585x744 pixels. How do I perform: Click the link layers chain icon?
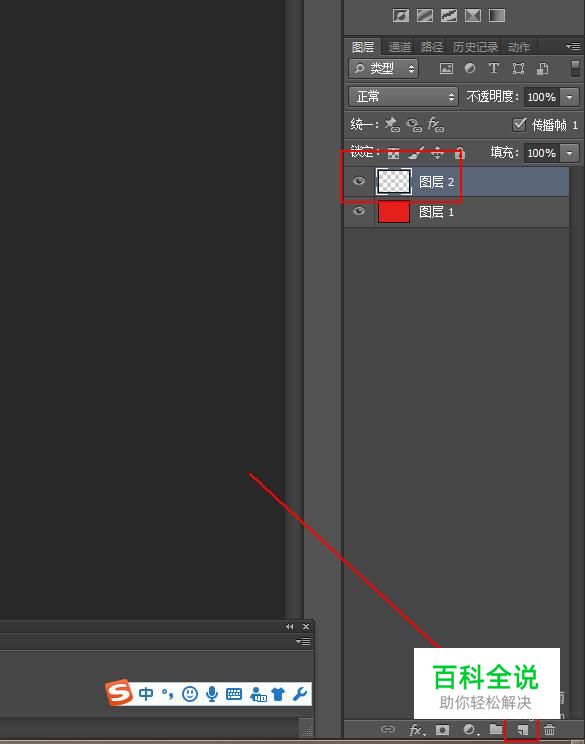tap(388, 729)
